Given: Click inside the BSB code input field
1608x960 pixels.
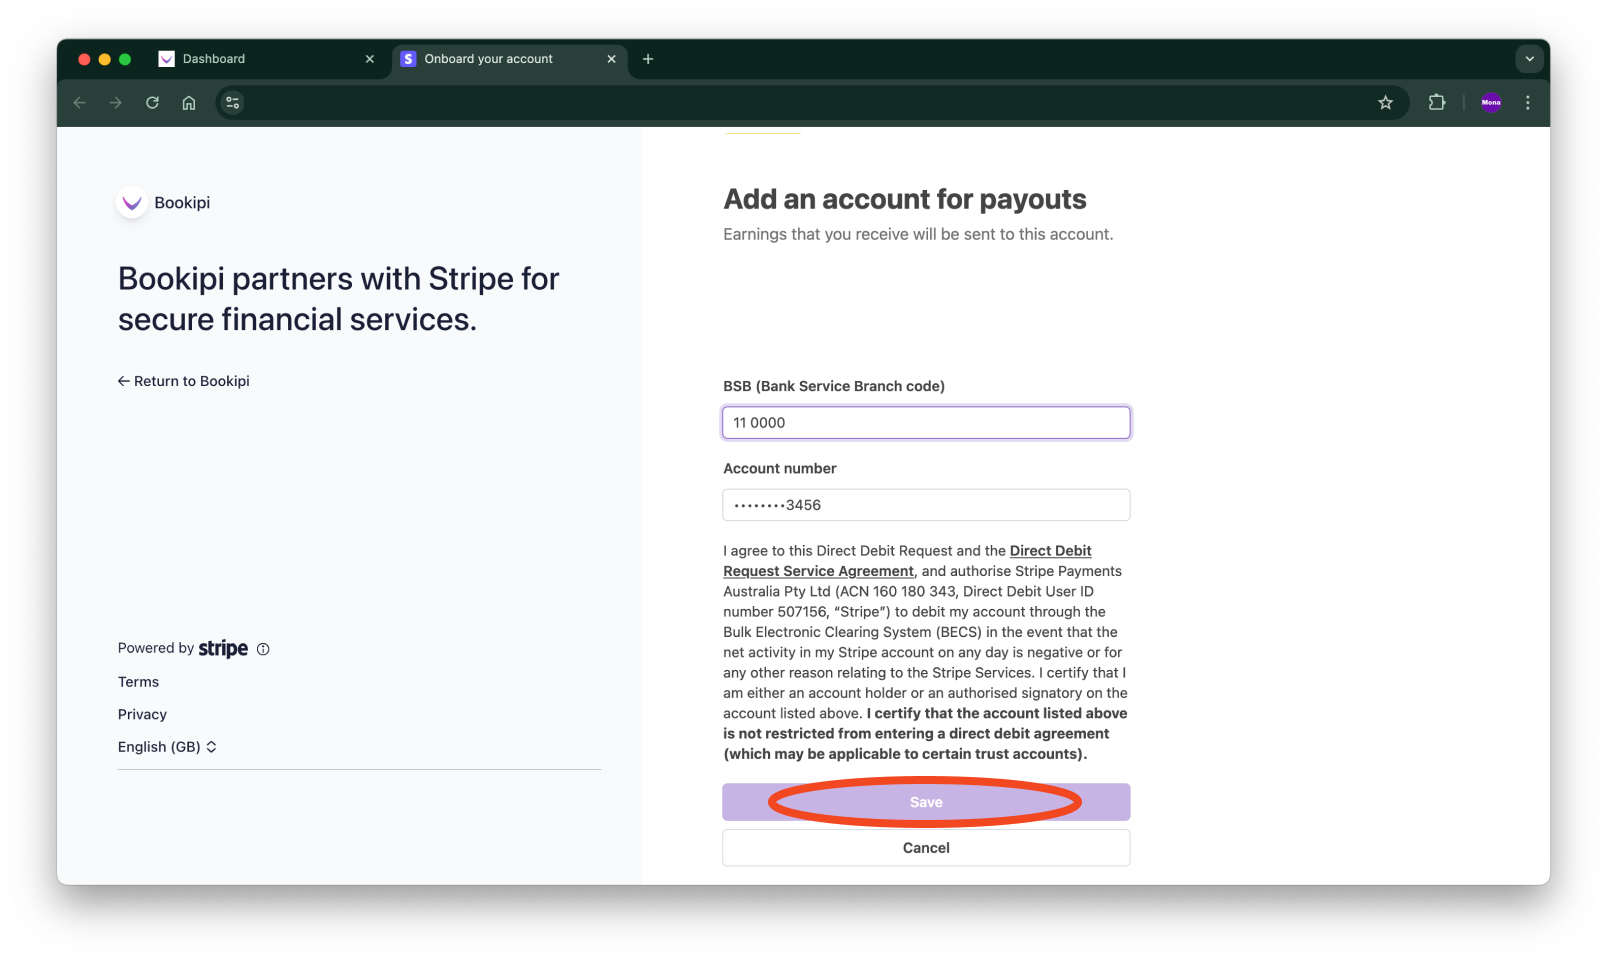Looking at the screenshot, I should pos(925,422).
